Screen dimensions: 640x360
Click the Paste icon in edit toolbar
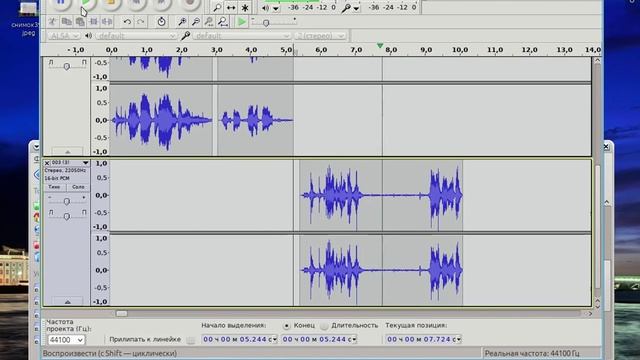click(80, 21)
